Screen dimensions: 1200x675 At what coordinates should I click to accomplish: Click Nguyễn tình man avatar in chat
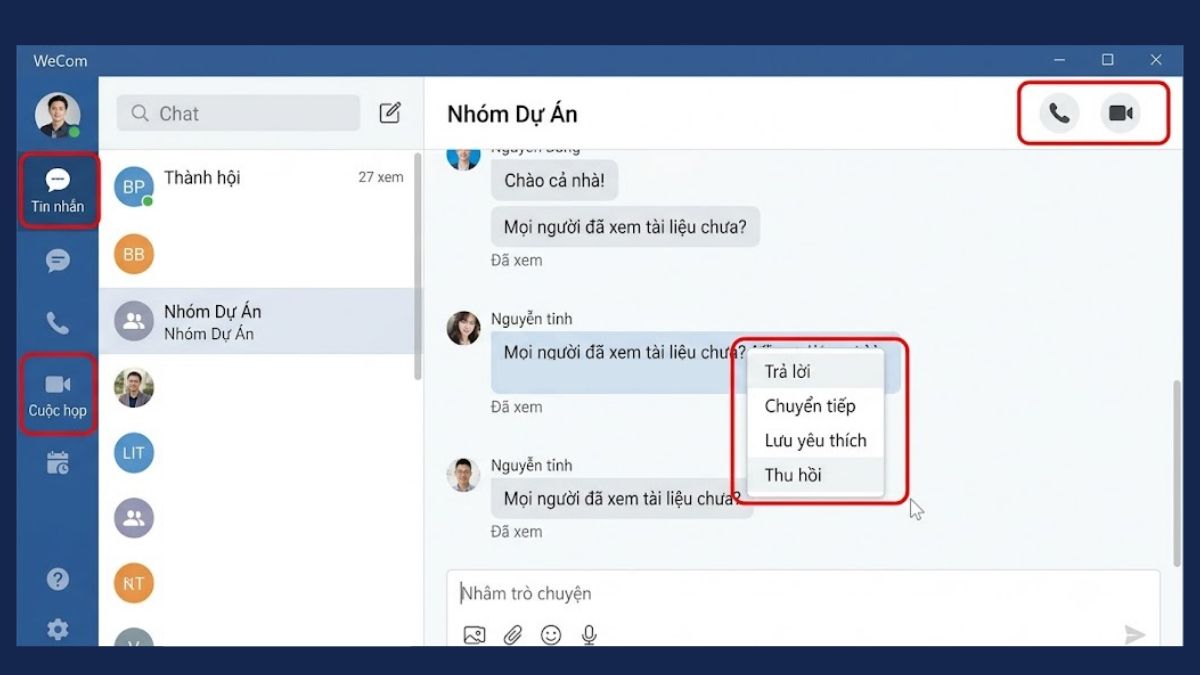click(463, 475)
